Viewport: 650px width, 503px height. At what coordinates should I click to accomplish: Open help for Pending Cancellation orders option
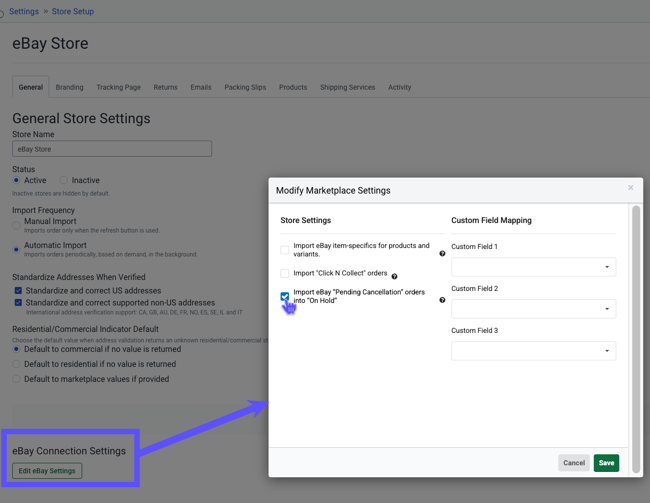tap(442, 300)
